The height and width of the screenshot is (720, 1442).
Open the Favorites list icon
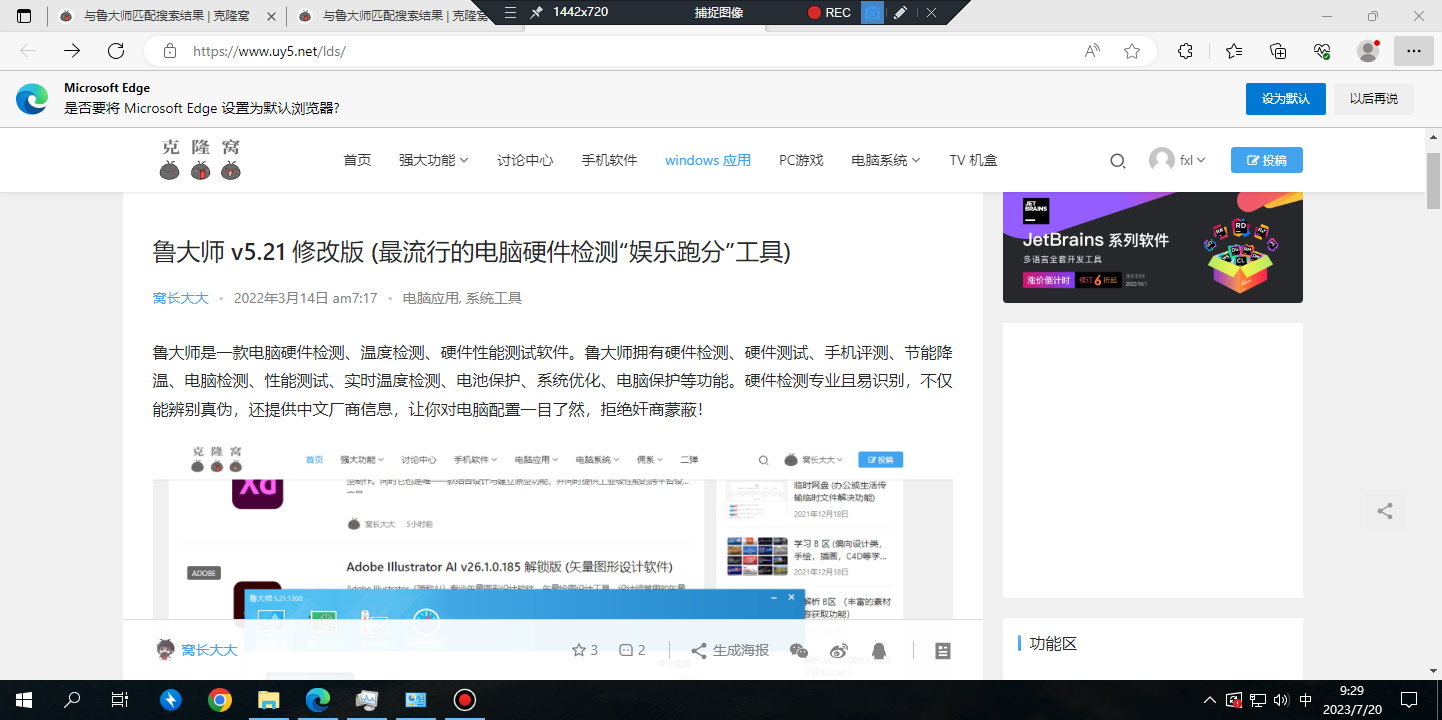click(x=1234, y=51)
